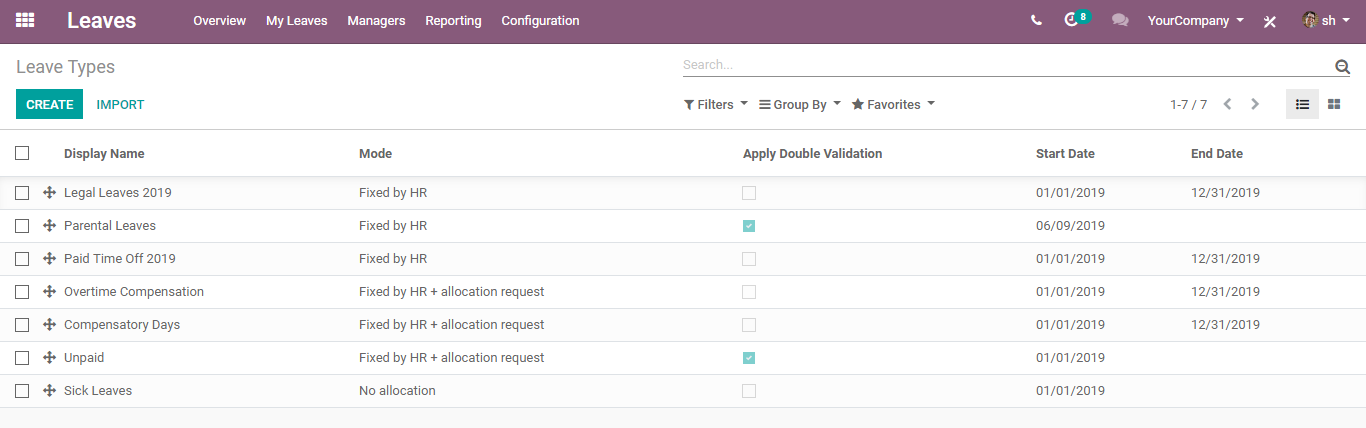Open the apps grid menu icon

tap(25, 20)
